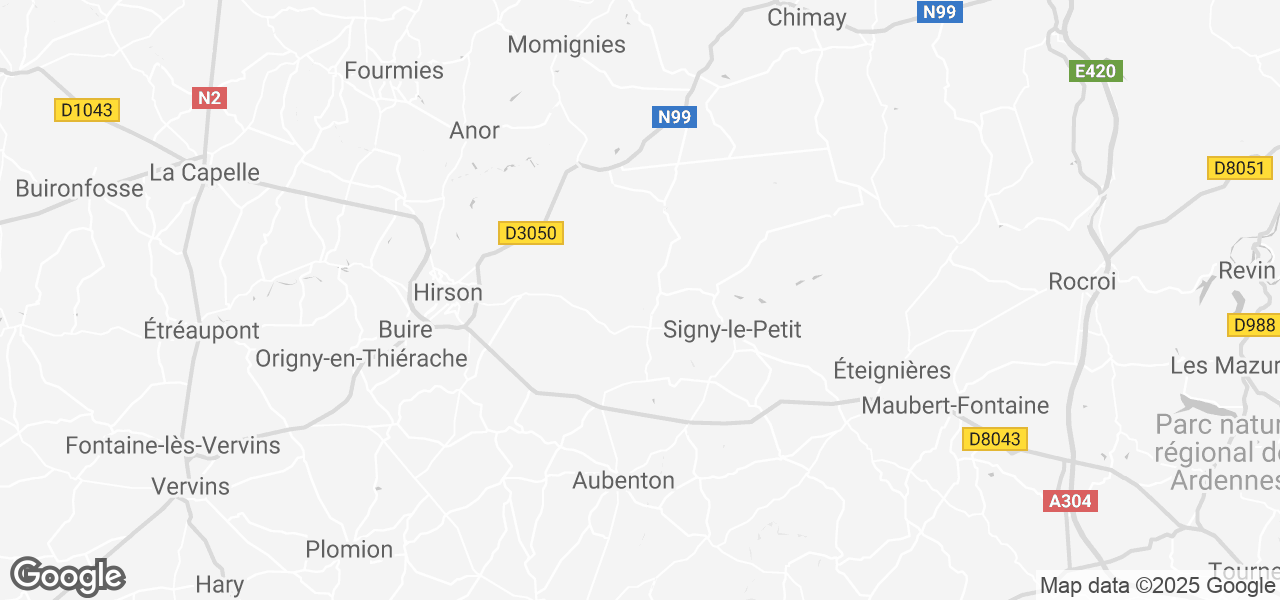1280x600 pixels.
Task: Select the D8051 road badge
Action: (1240, 168)
